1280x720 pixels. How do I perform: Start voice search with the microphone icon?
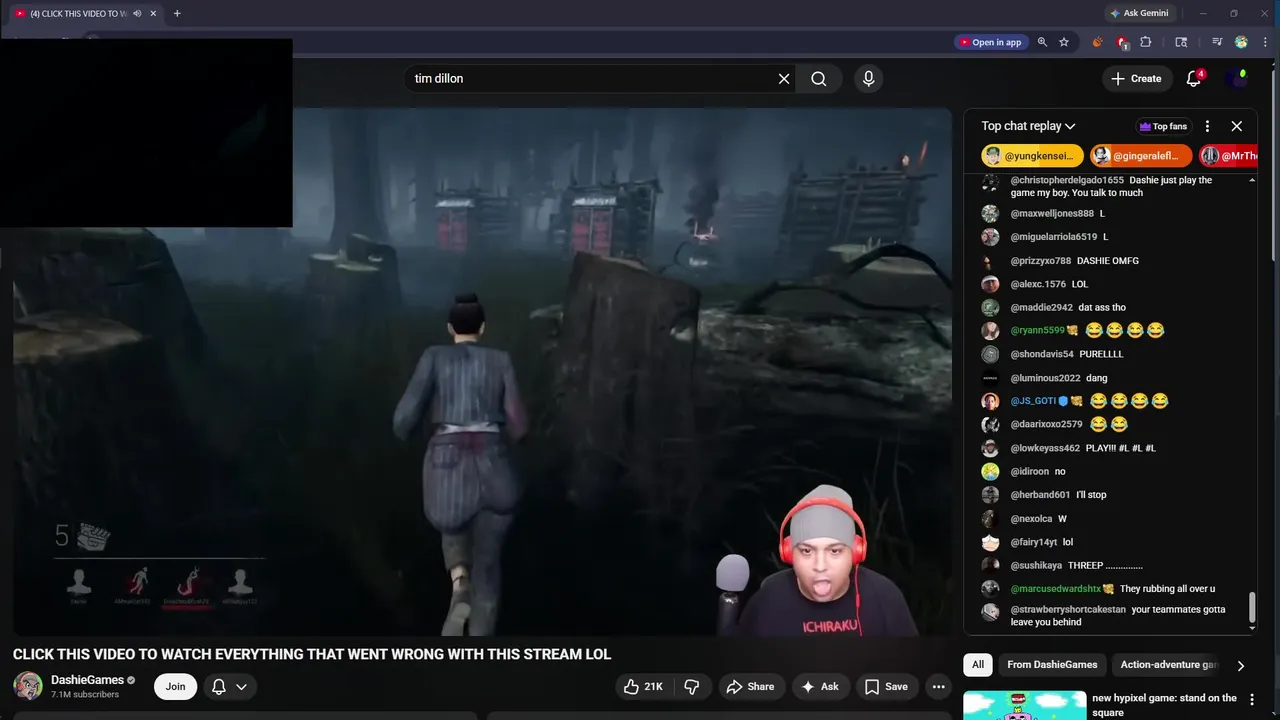[x=868, y=78]
